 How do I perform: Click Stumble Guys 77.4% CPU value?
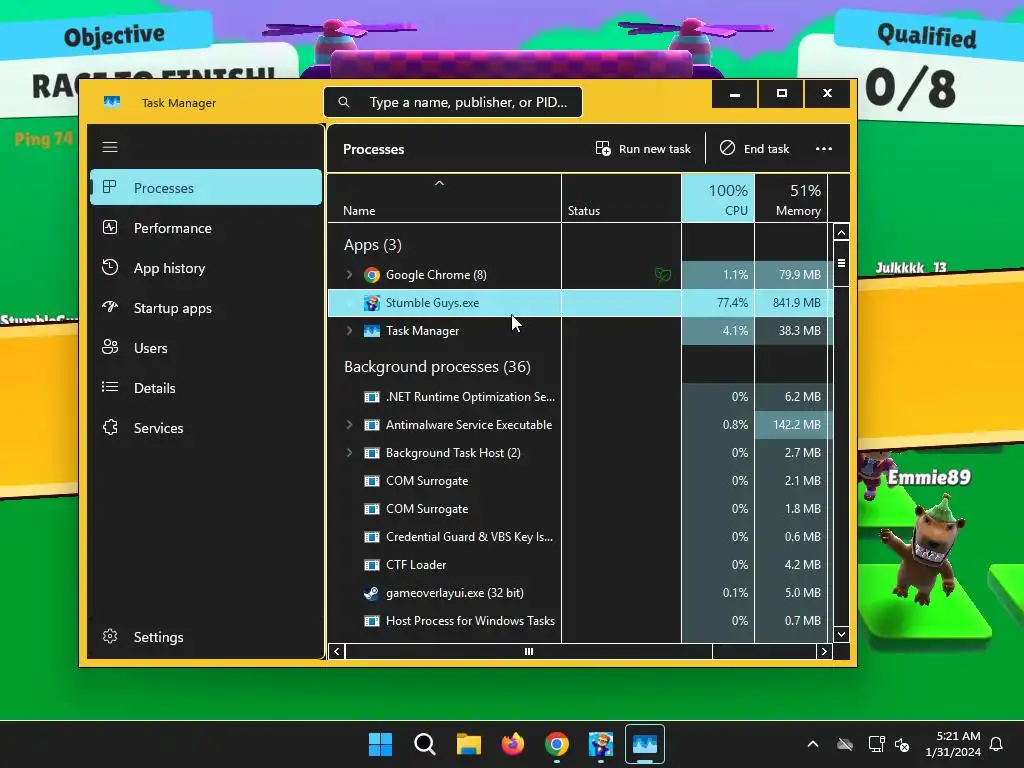click(732, 302)
